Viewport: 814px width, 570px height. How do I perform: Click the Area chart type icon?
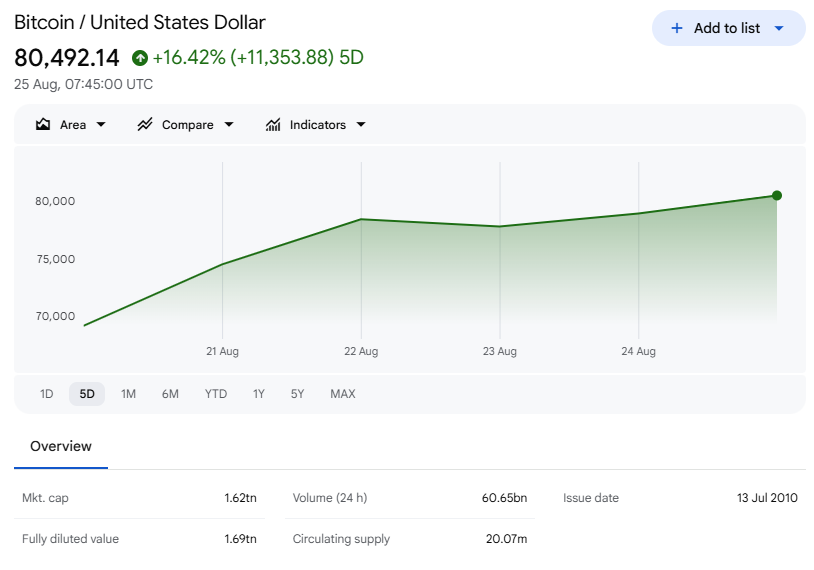point(43,125)
